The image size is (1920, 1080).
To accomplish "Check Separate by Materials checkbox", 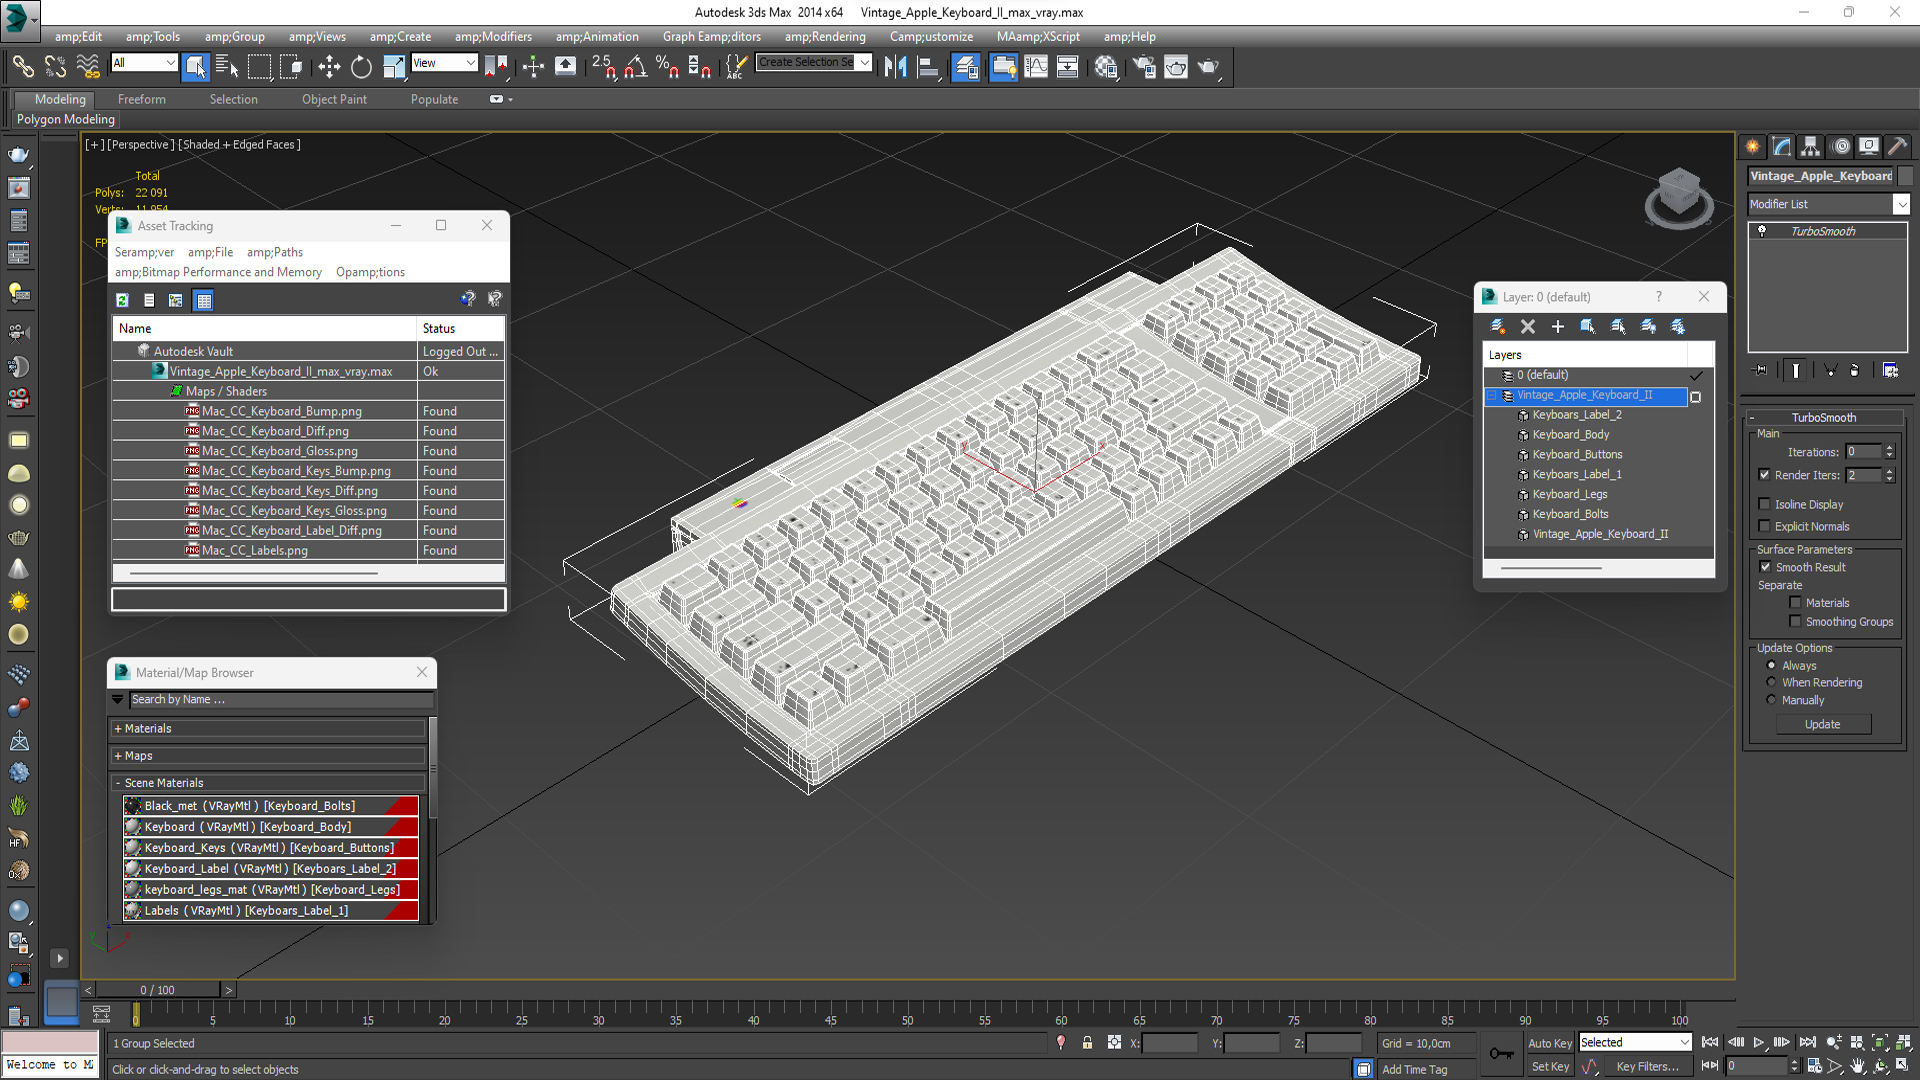I will tap(1795, 603).
